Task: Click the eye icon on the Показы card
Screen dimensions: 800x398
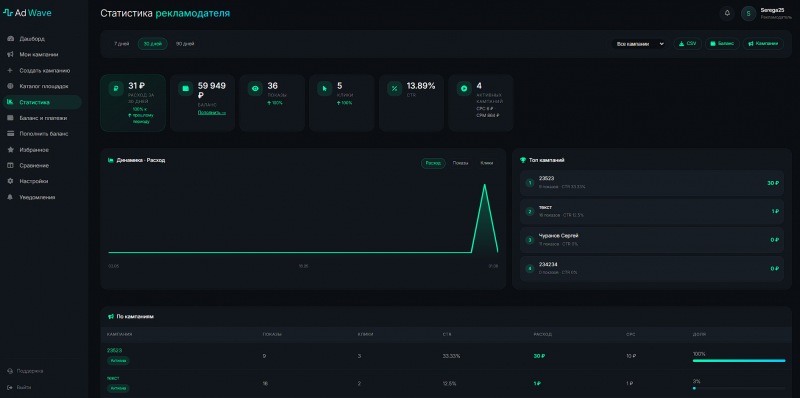Action: [x=255, y=88]
